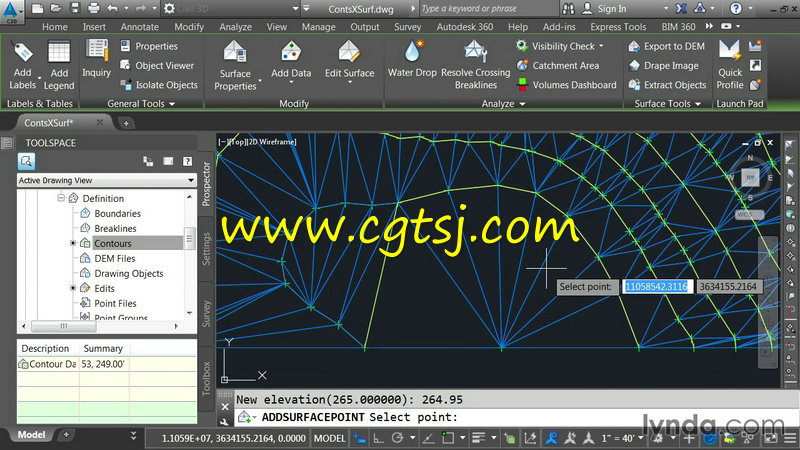Click Sign In
800x450 pixels.
(x=604, y=8)
